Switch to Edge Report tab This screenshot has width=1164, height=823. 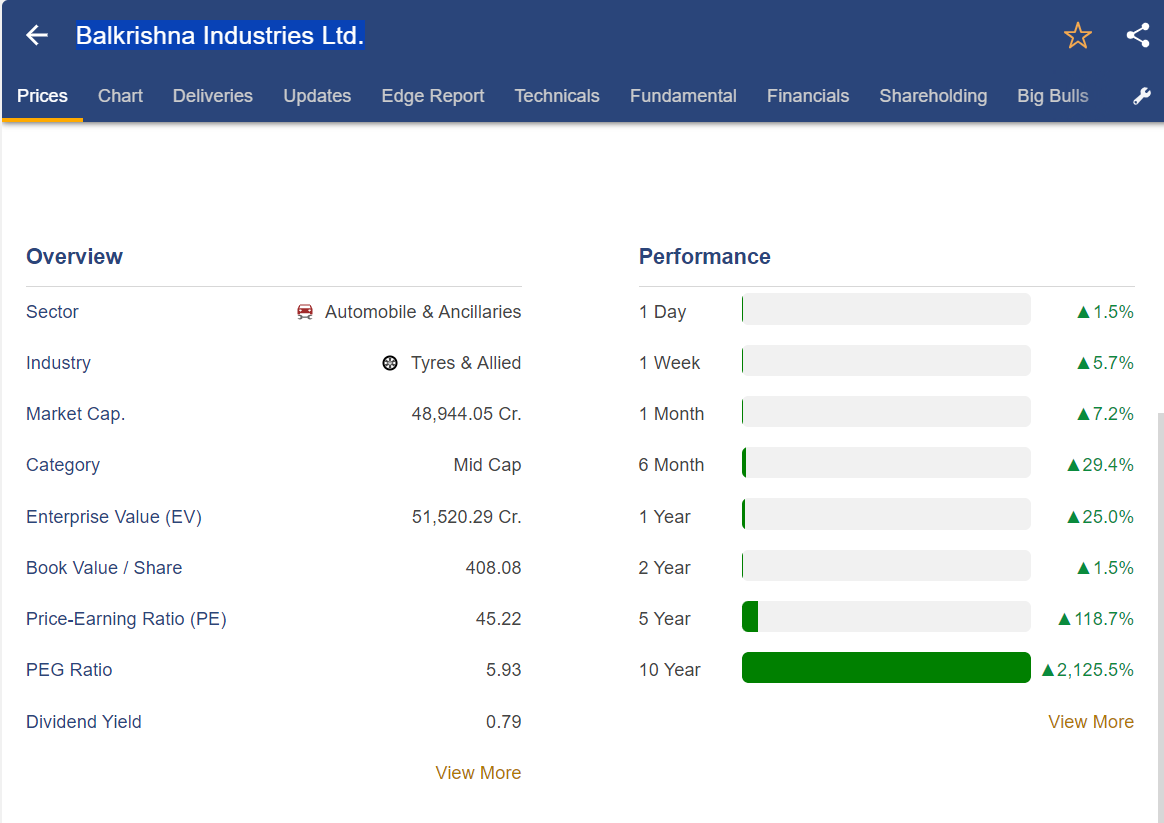pyautogui.click(x=433, y=96)
